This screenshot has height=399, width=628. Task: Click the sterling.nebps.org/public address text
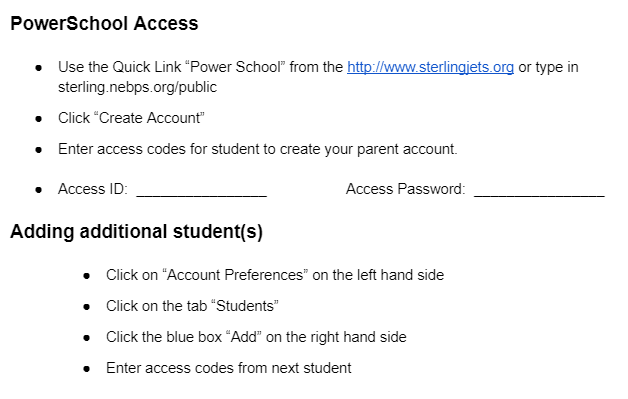point(137,87)
